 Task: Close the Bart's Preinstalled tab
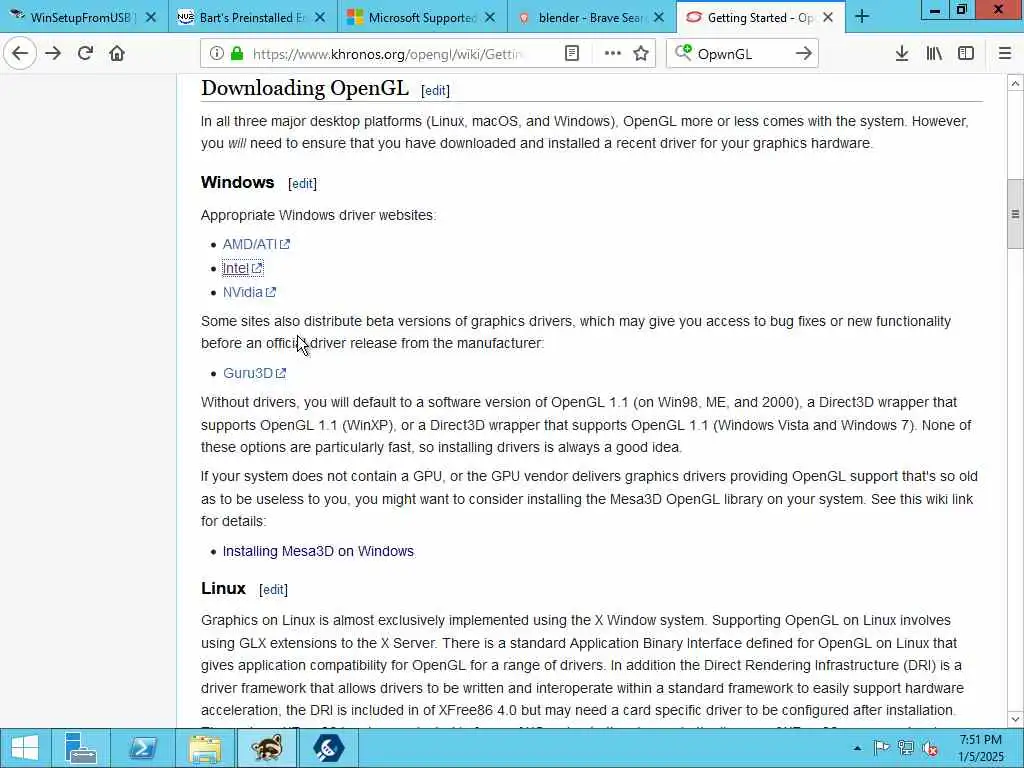click(x=320, y=18)
